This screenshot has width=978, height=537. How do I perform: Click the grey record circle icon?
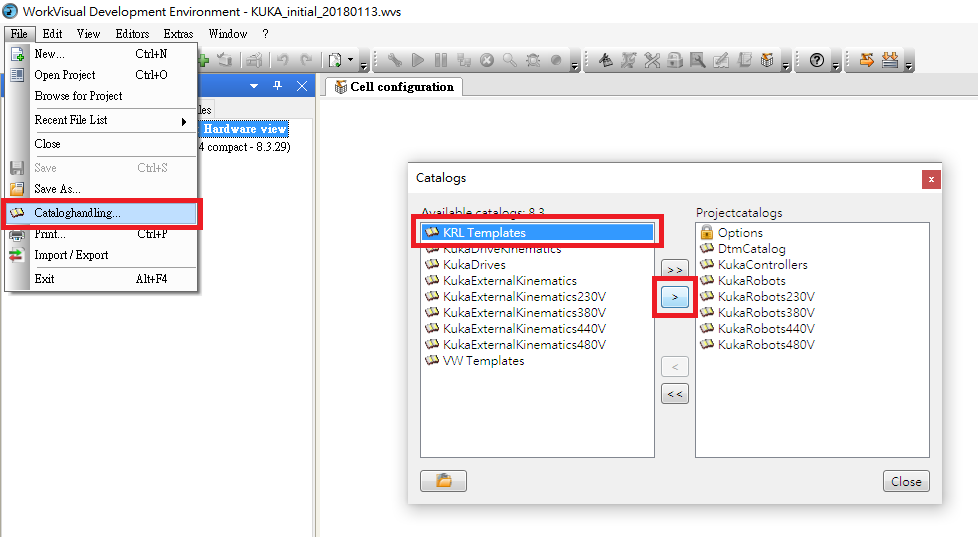click(556, 60)
